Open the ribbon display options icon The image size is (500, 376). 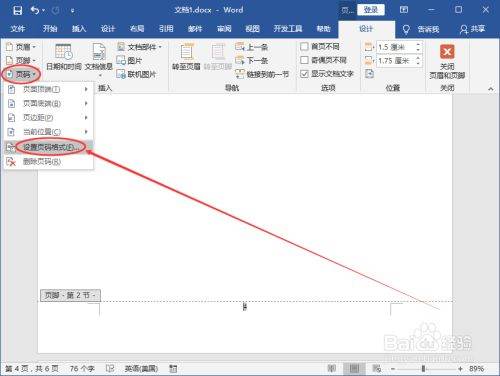[404, 10]
